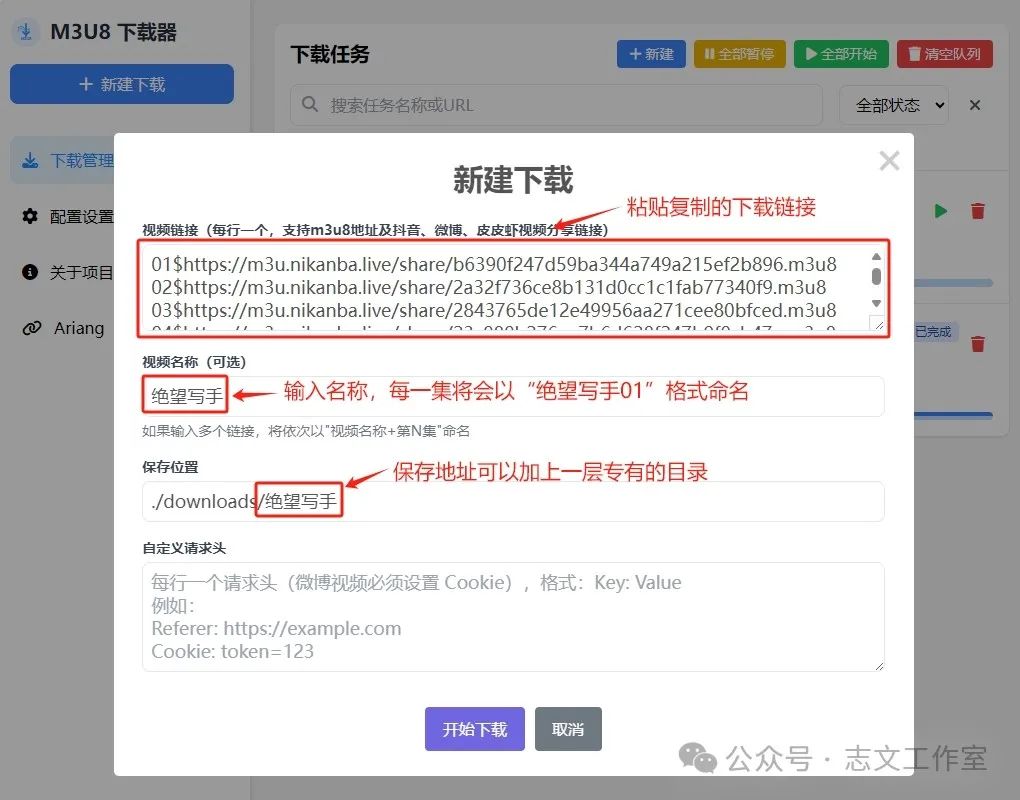Click the resize grip of the links textarea

coord(878,325)
